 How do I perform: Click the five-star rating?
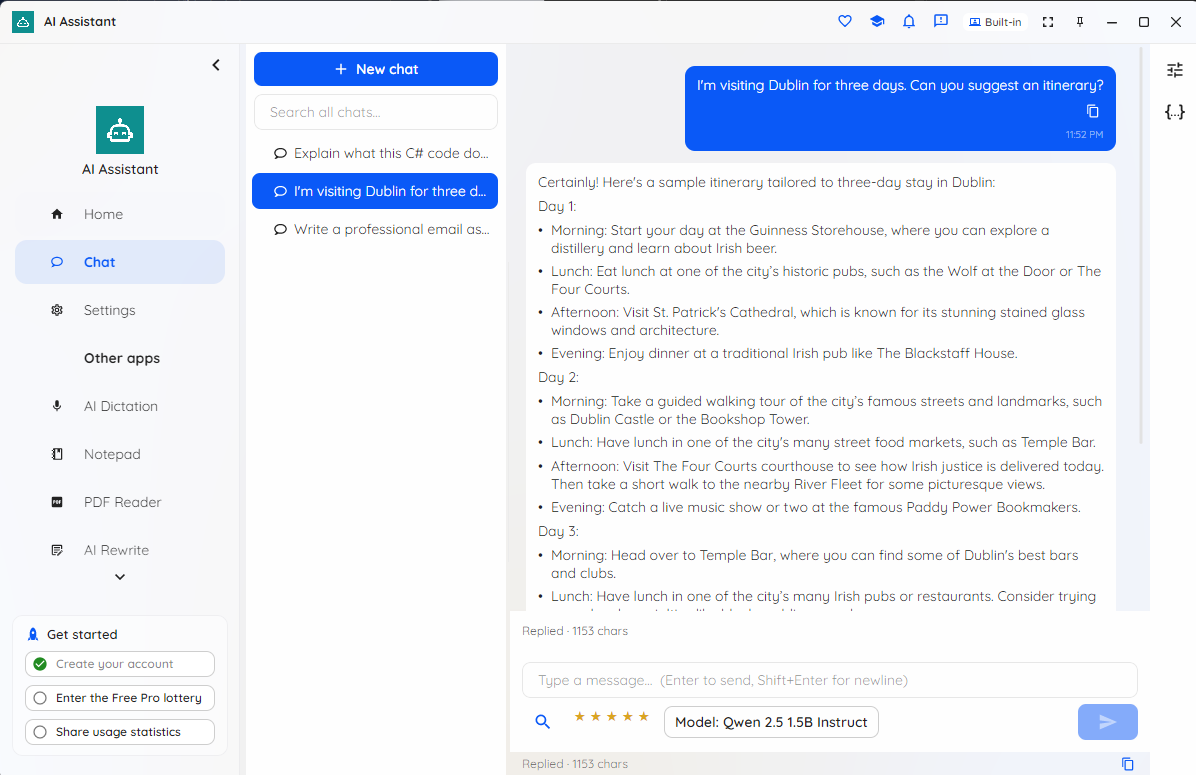pyautogui.click(x=612, y=716)
